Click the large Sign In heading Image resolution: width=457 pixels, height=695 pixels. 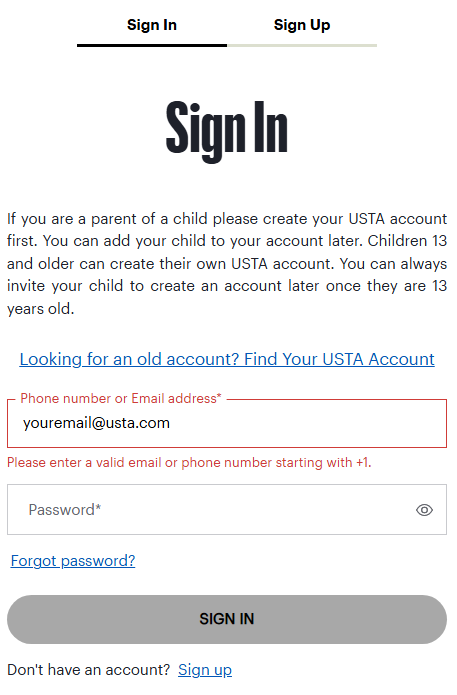pos(227,130)
